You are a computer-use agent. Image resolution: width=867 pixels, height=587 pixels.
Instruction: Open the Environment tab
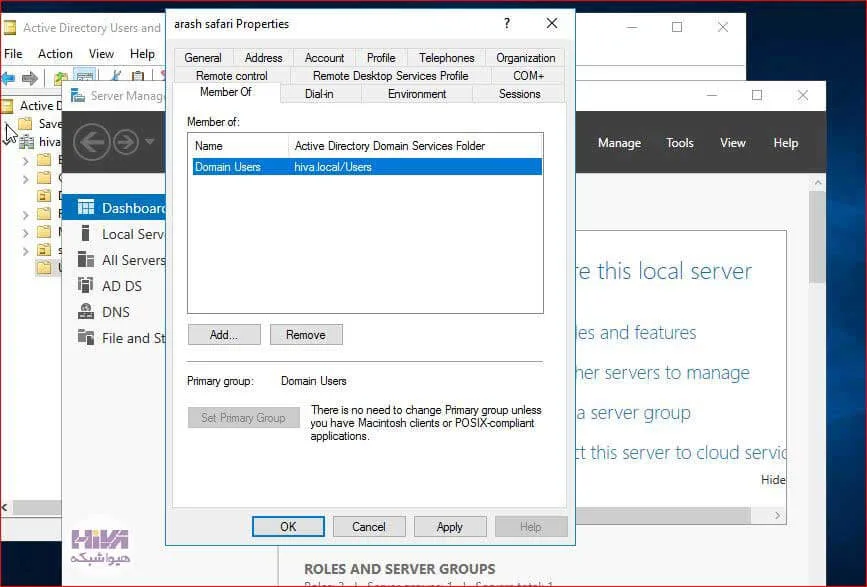(417, 94)
